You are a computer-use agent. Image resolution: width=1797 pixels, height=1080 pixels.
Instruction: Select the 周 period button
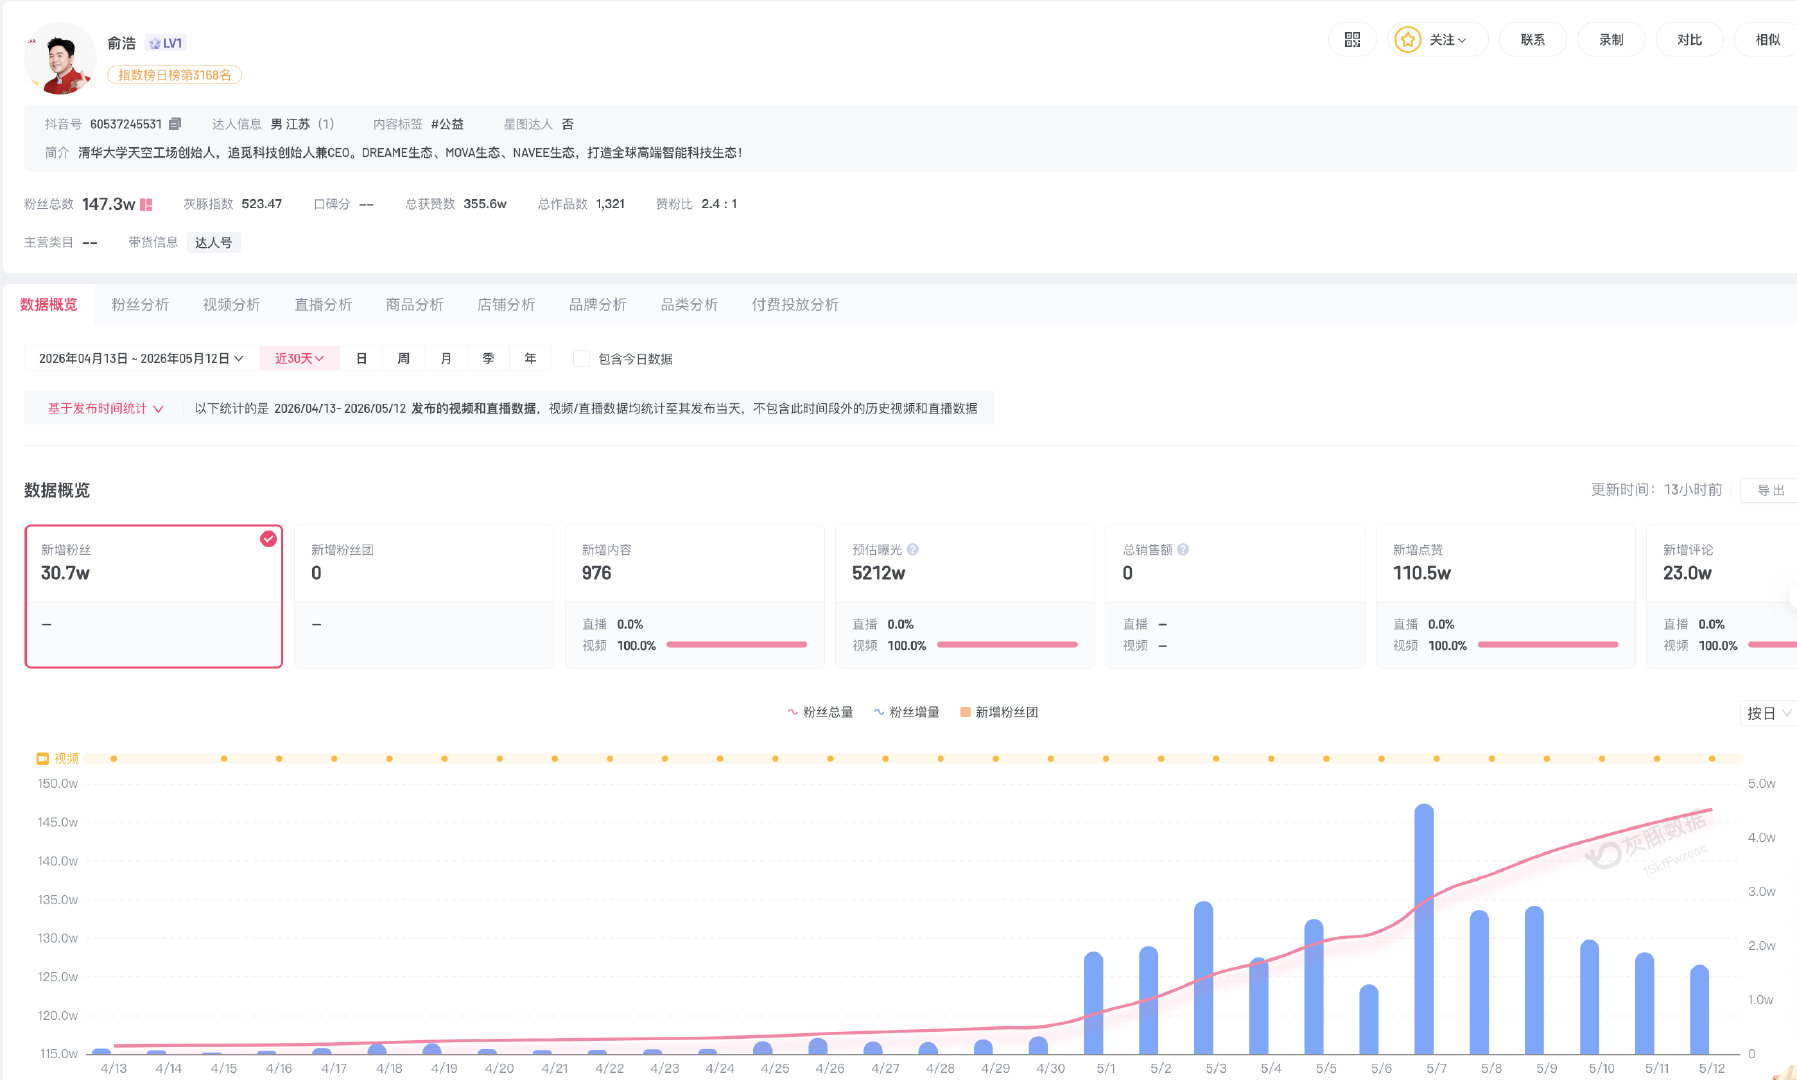tap(404, 359)
